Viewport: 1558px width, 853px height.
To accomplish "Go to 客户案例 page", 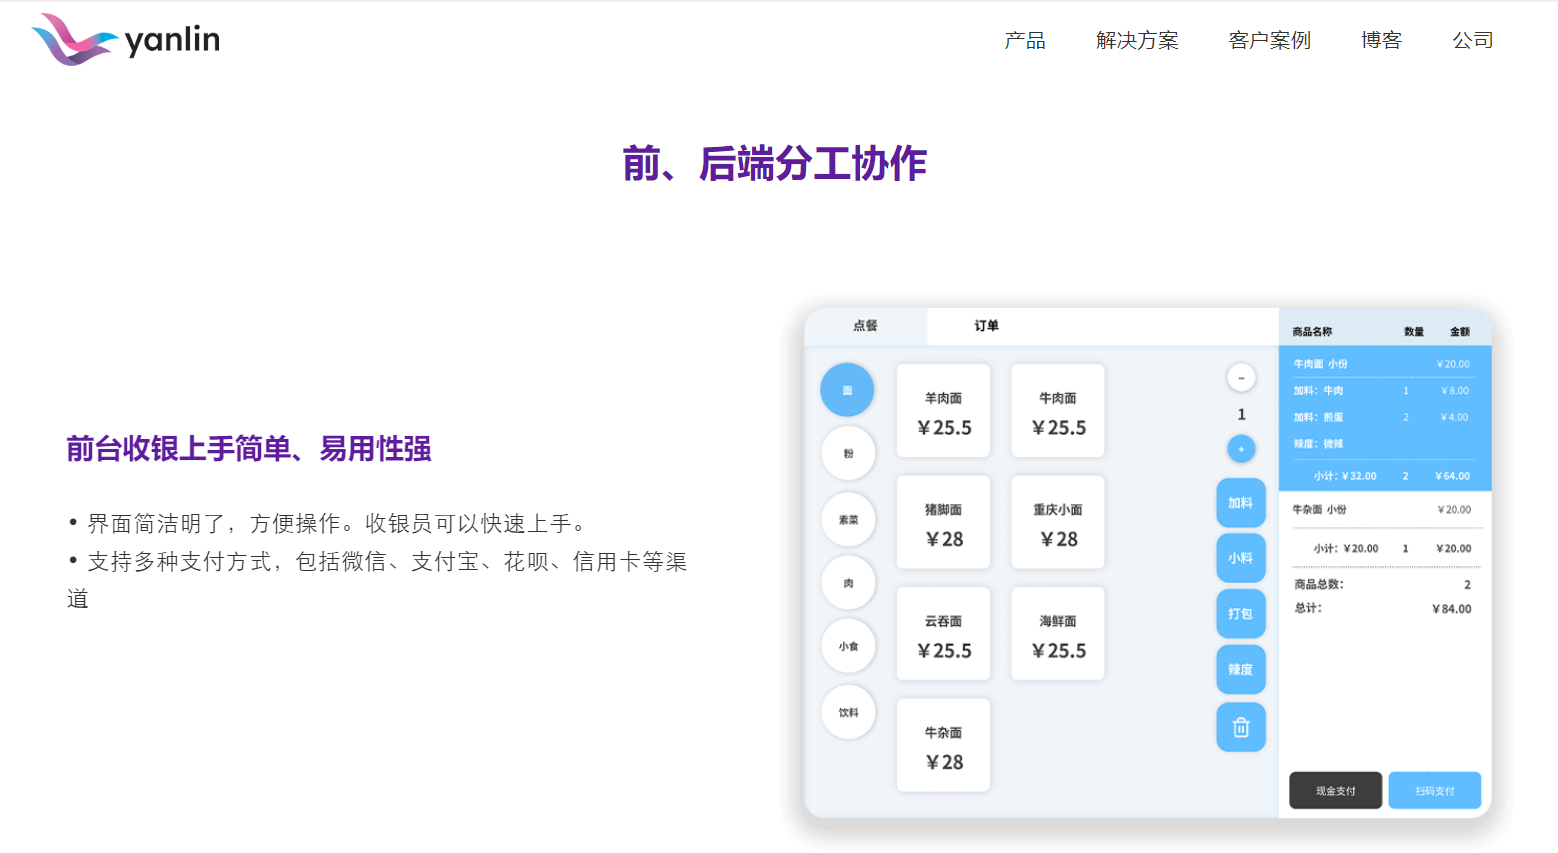I will (1269, 41).
